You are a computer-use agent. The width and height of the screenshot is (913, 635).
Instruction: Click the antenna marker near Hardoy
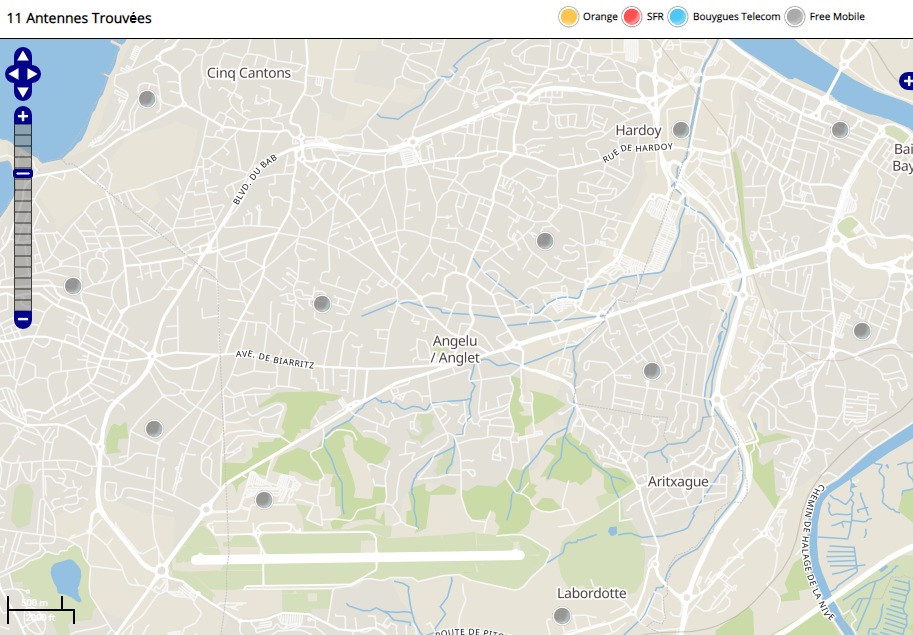(681, 130)
